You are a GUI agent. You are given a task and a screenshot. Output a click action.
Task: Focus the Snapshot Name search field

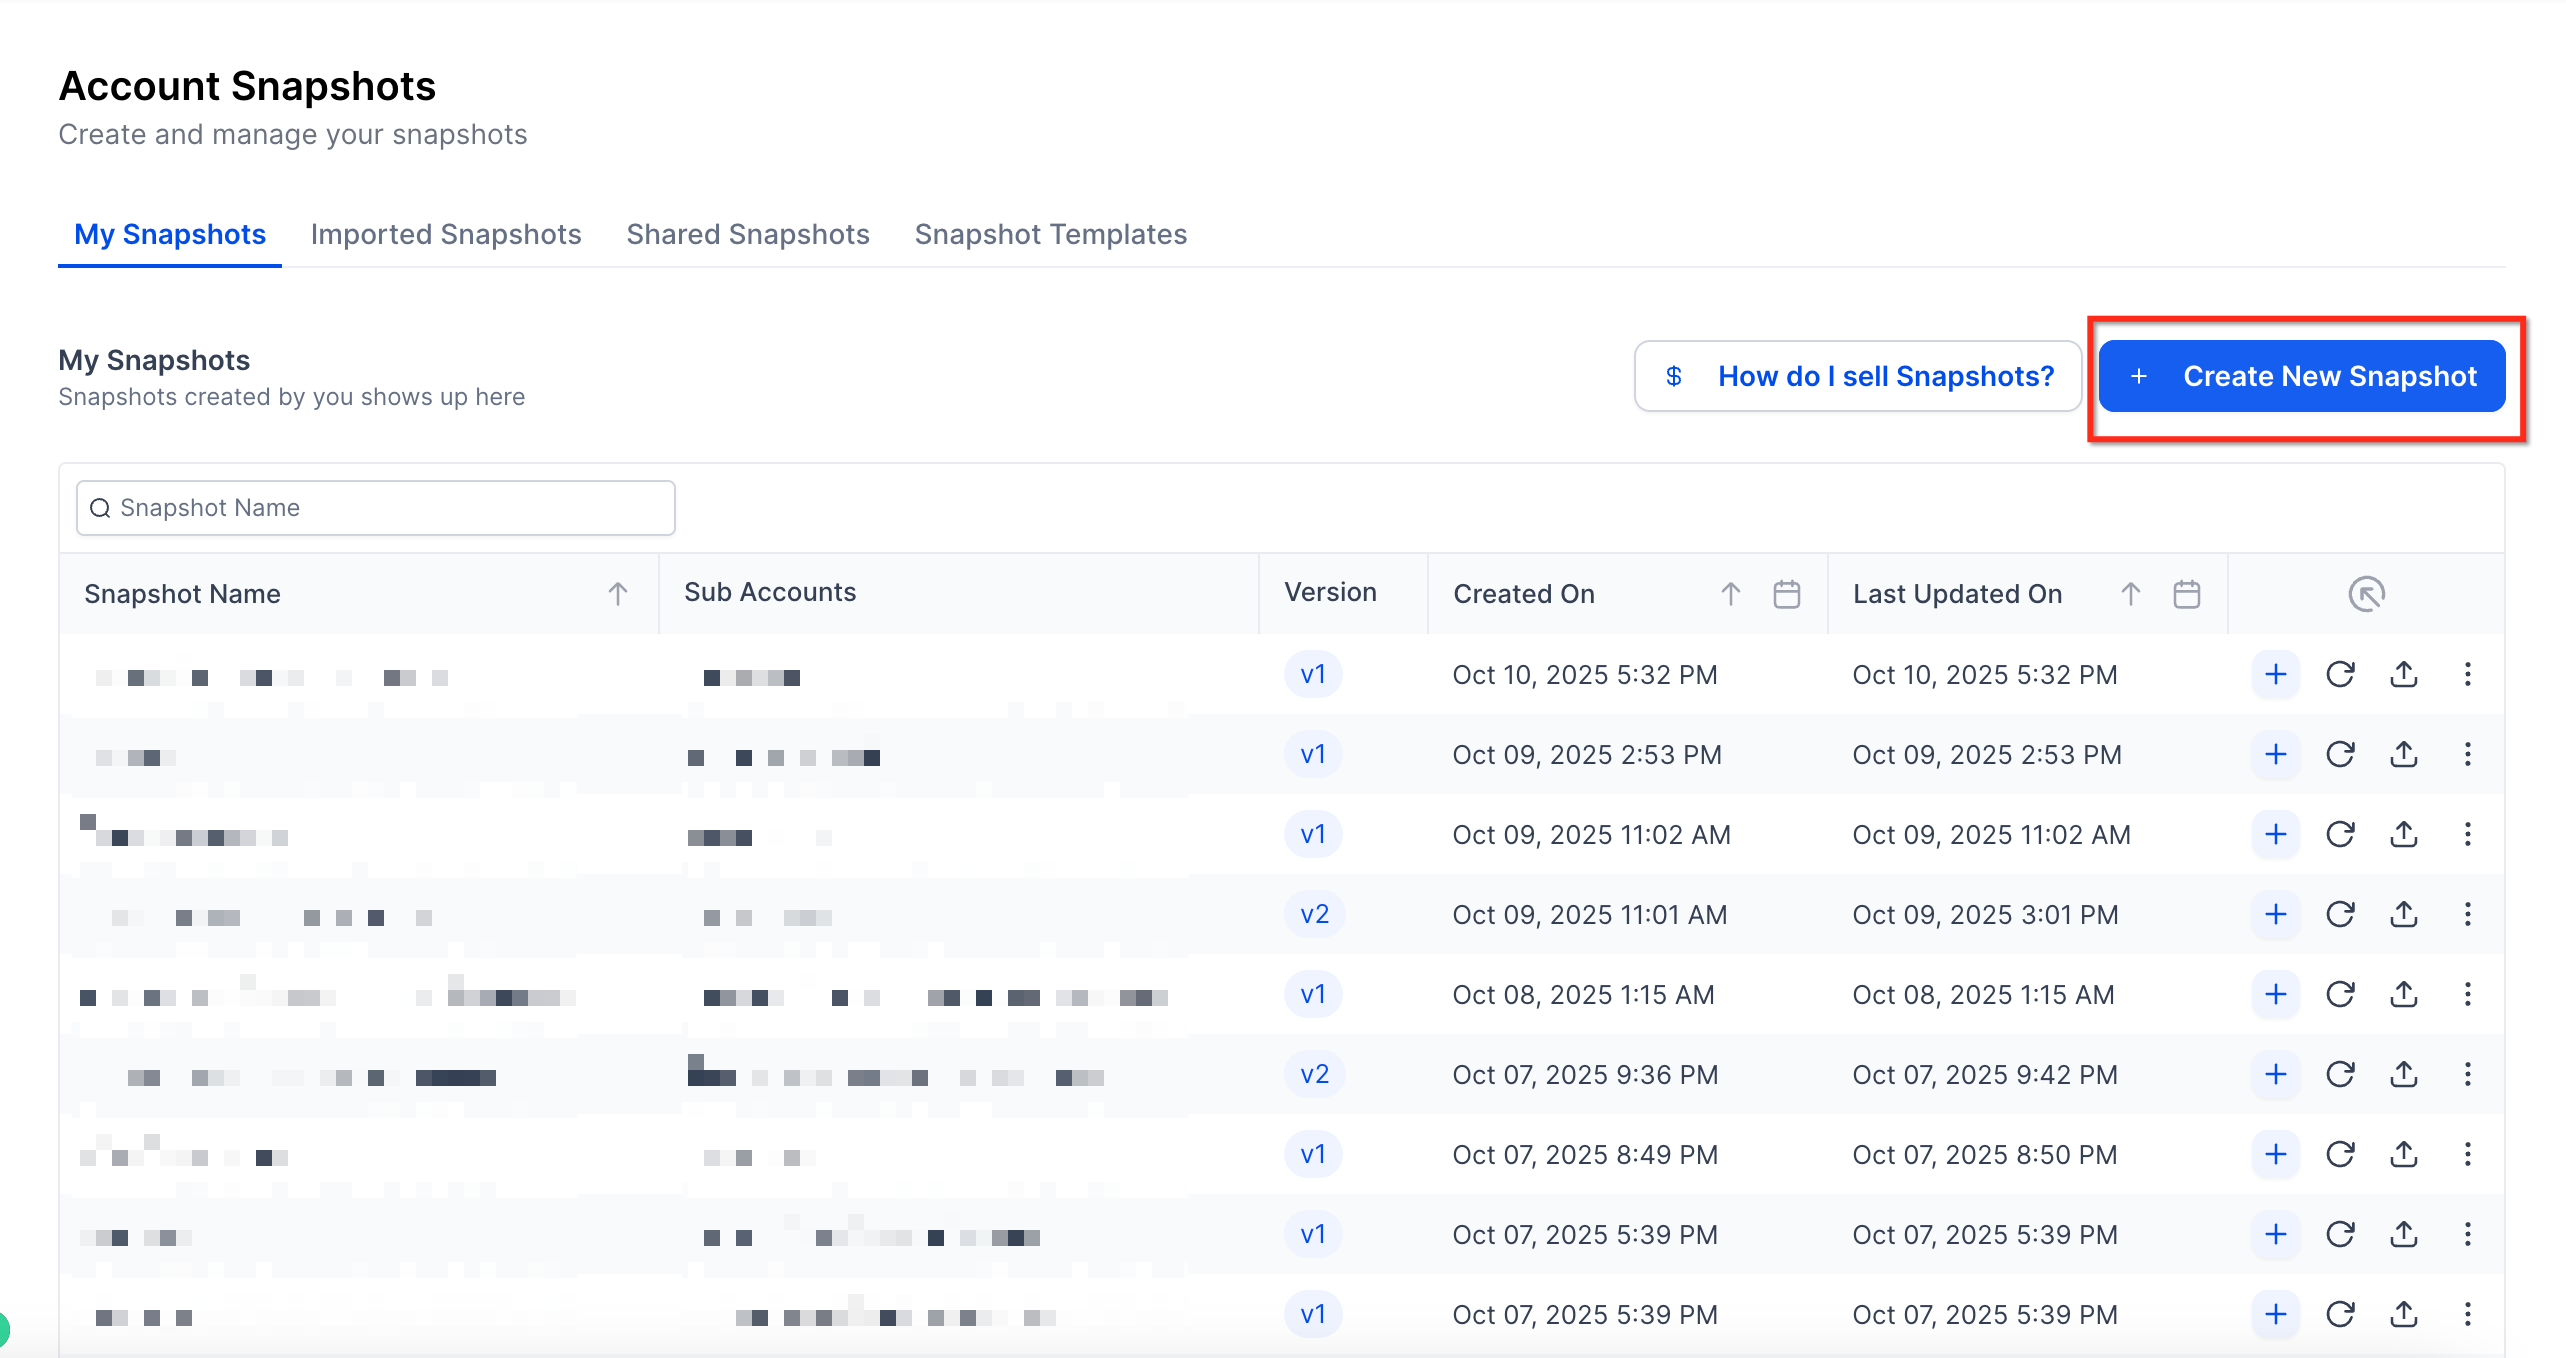pos(376,508)
